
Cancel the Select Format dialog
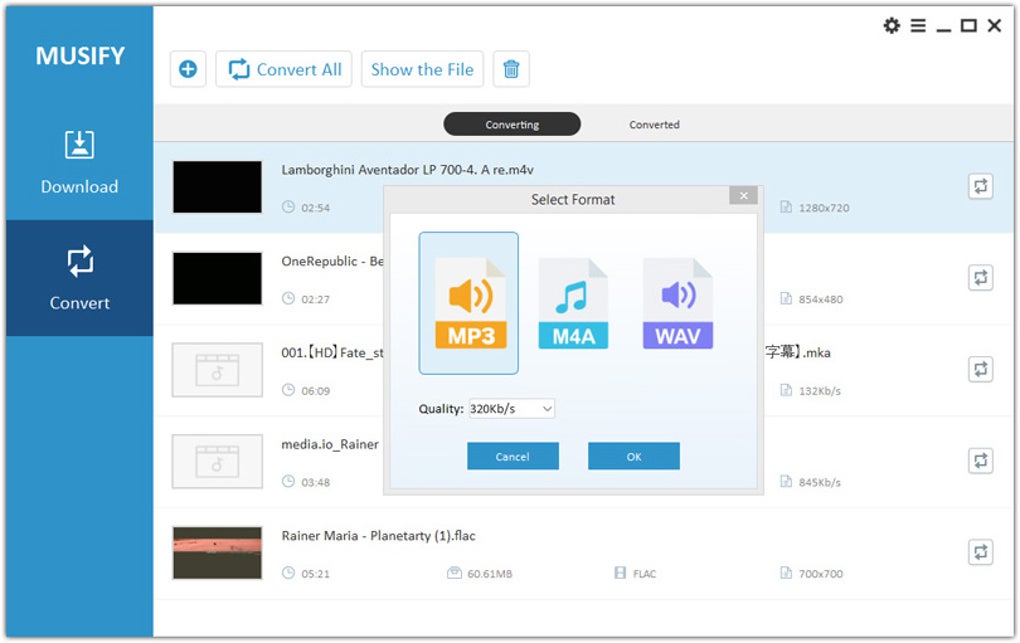512,455
